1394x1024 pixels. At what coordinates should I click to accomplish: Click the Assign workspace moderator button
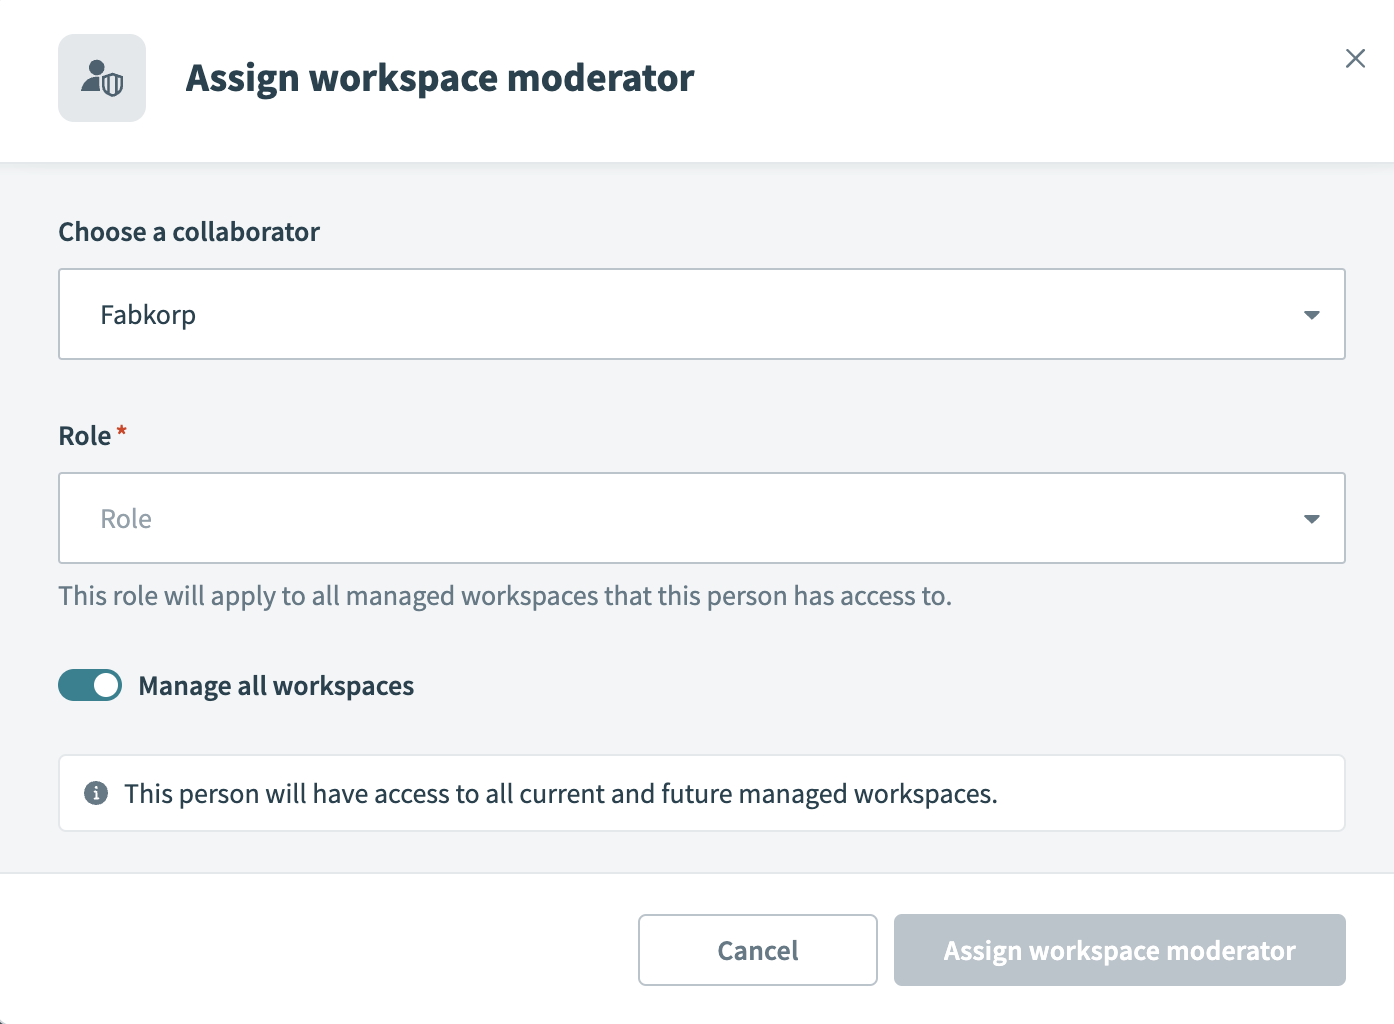(x=1119, y=950)
